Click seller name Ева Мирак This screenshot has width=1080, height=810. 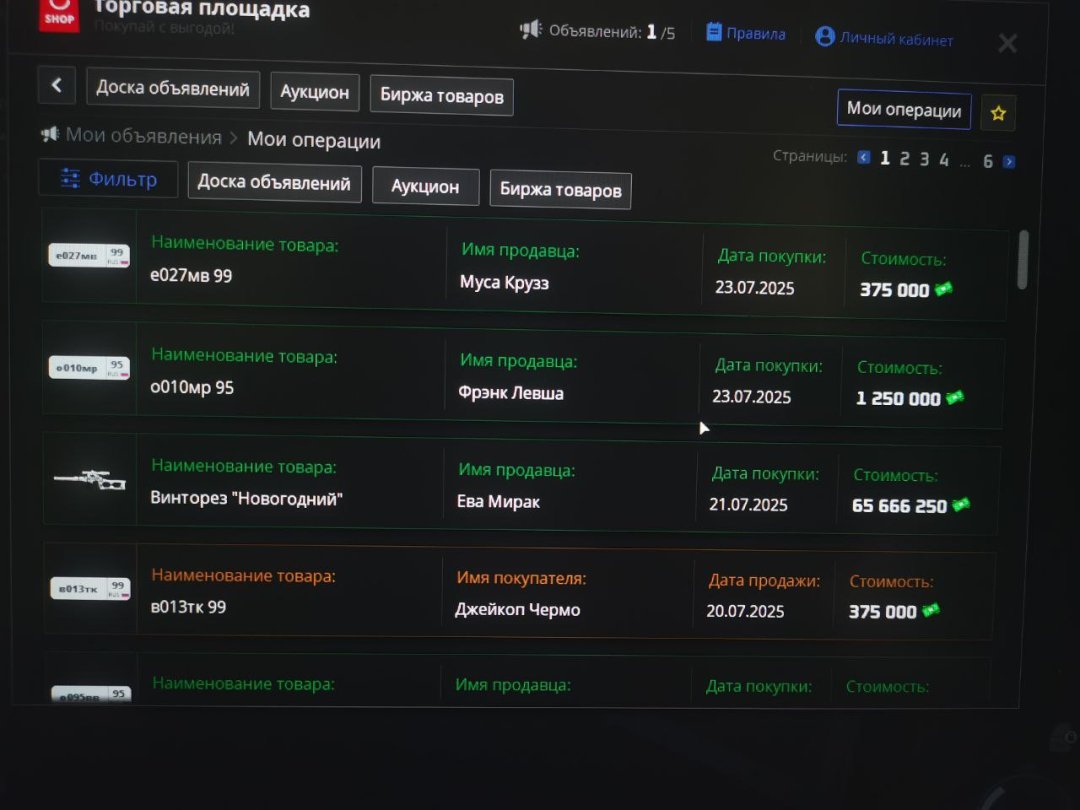[498, 501]
